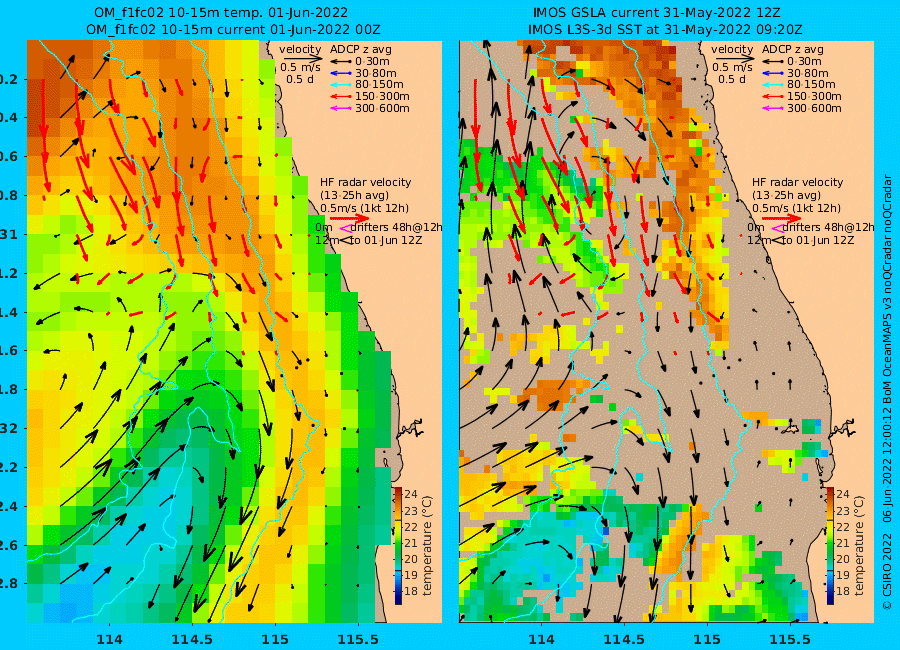Click the black velocity scale arrow in right map
The height and width of the screenshot is (650, 900).
tap(734, 58)
